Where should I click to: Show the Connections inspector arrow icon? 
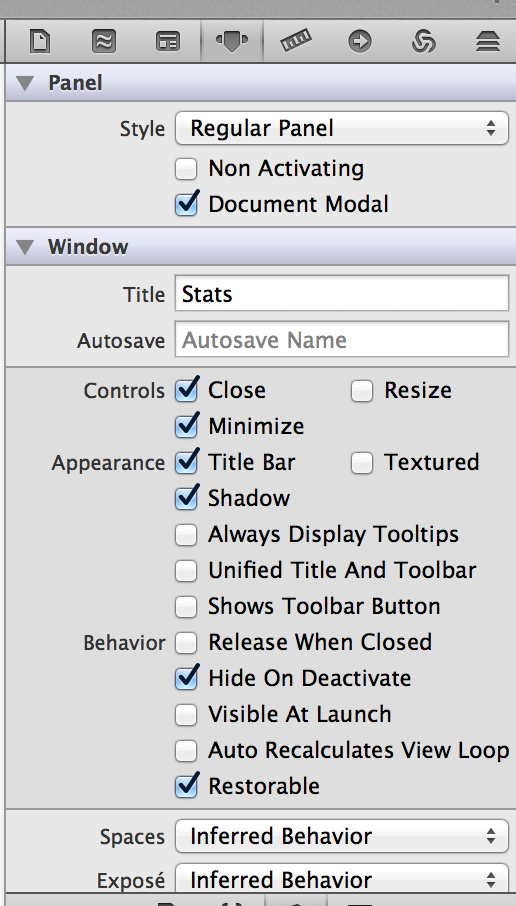click(360, 42)
